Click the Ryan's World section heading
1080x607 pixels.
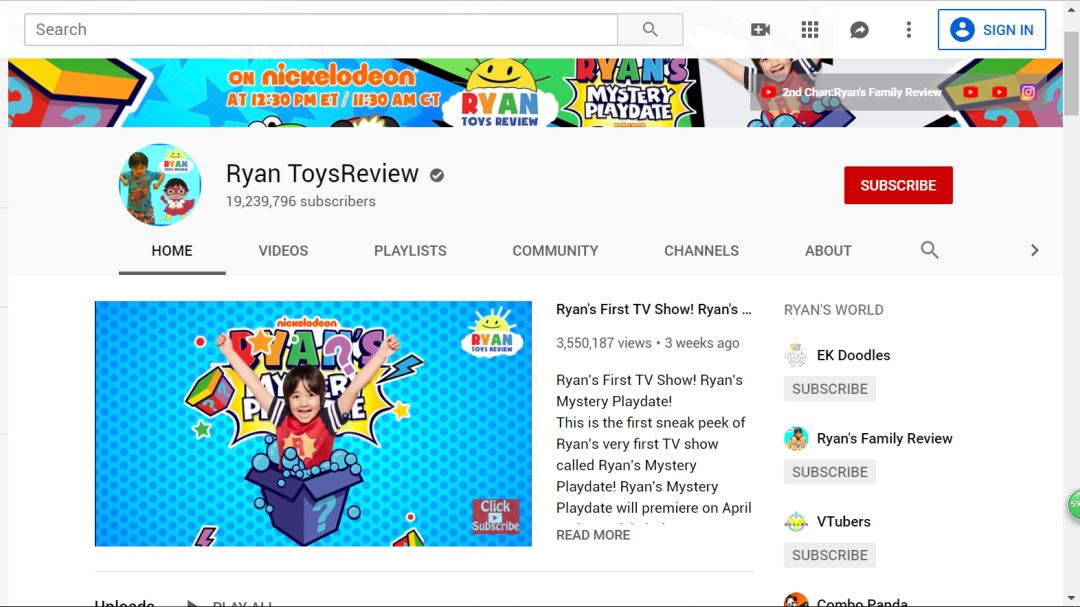833,310
